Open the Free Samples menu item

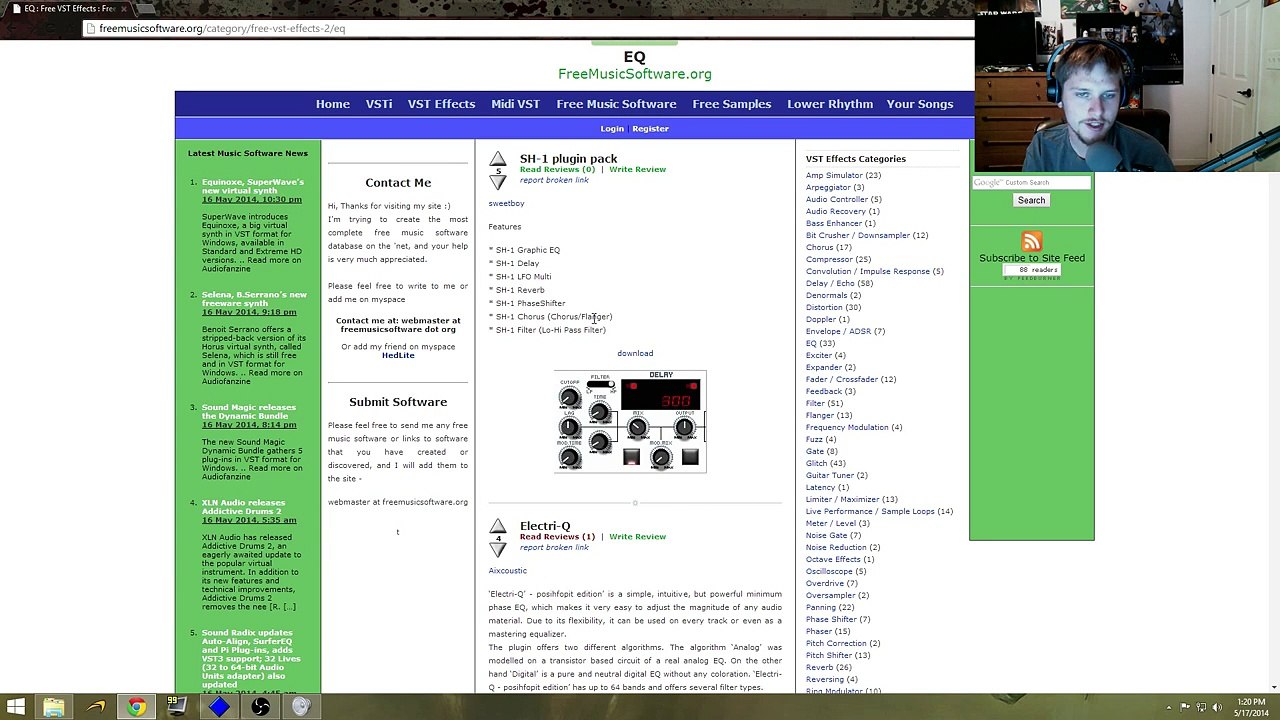732,104
